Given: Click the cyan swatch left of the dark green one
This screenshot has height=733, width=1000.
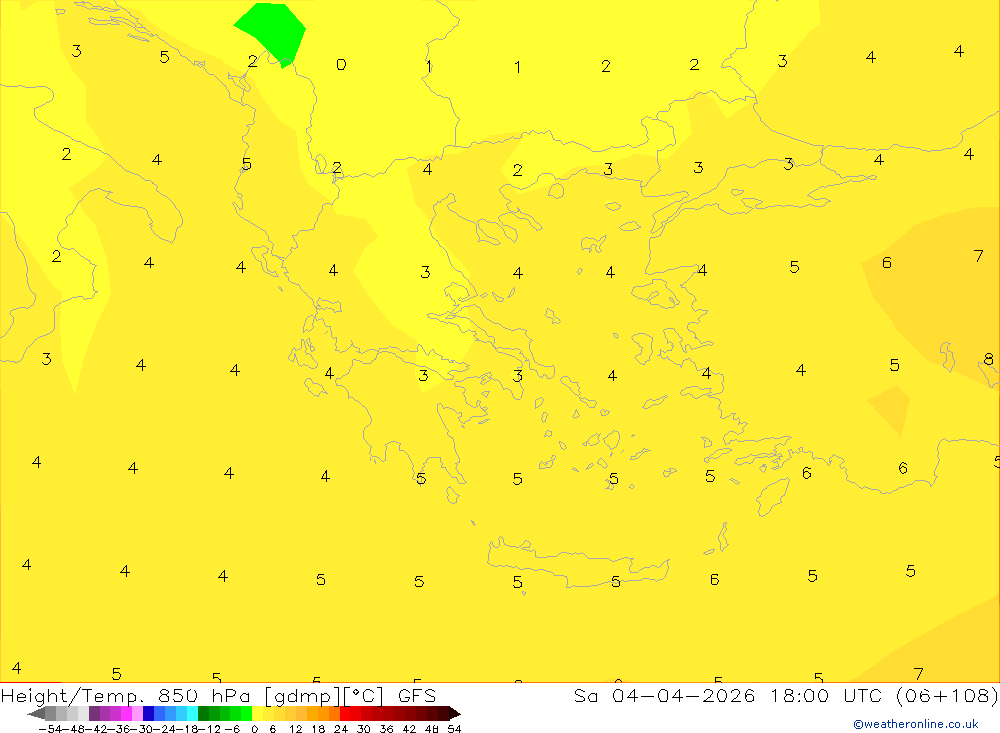Looking at the screenshot, I should click(x=192, y=713).
